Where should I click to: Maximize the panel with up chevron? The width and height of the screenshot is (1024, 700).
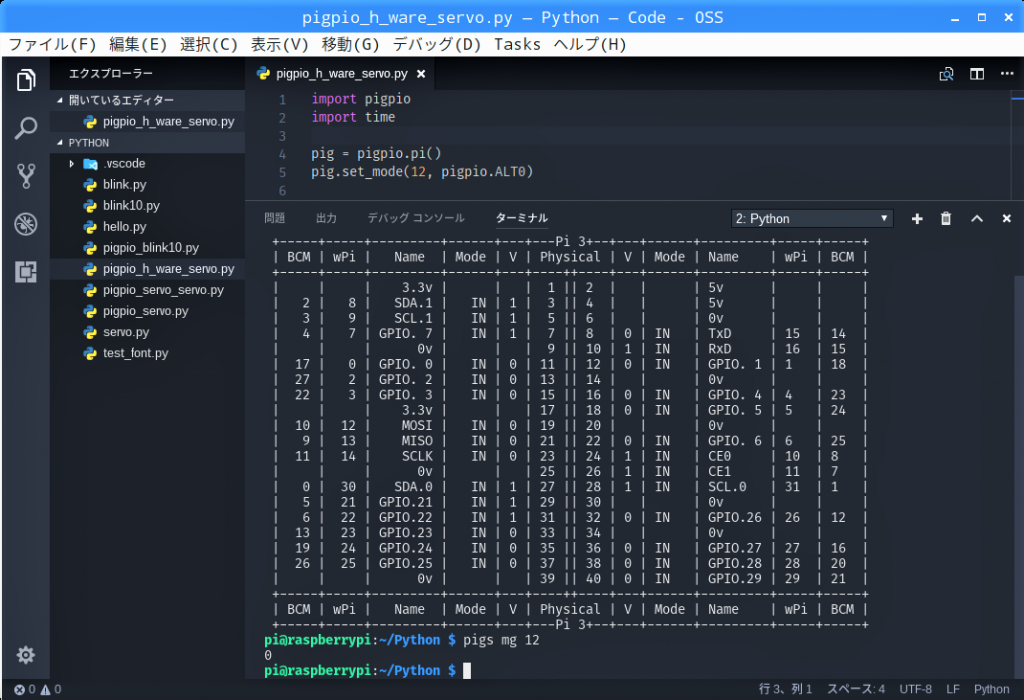tap(977, 219)
